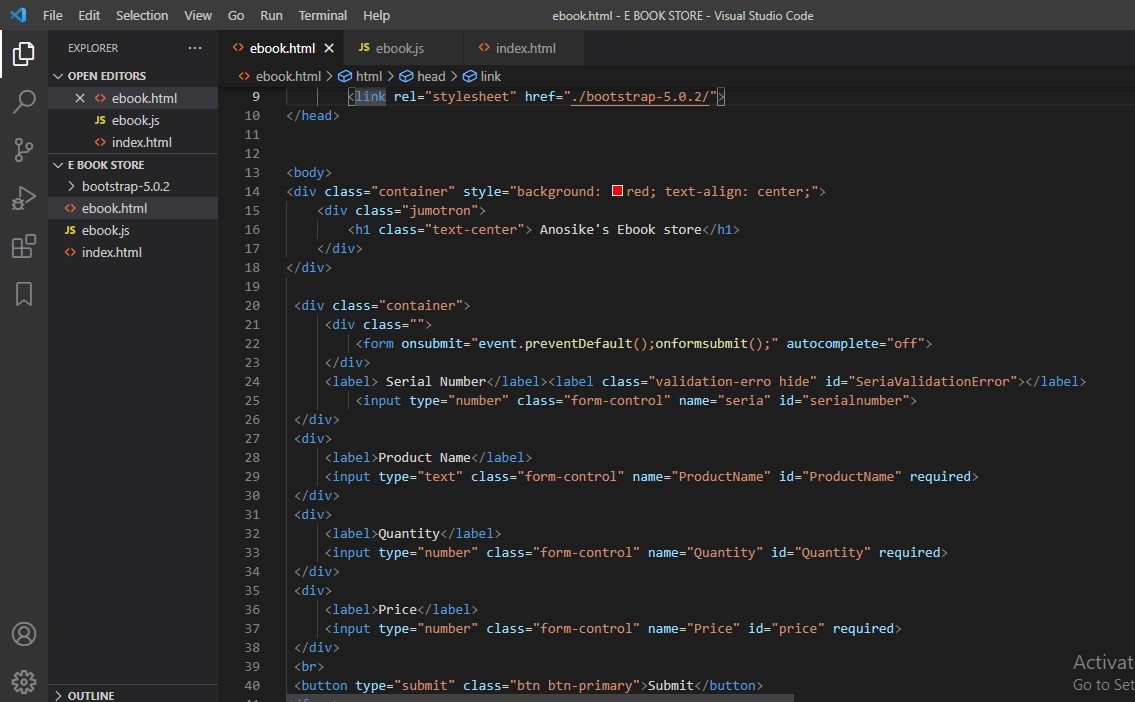
Task: Close the ebook.html editor tab
Action: coord(329,48)
